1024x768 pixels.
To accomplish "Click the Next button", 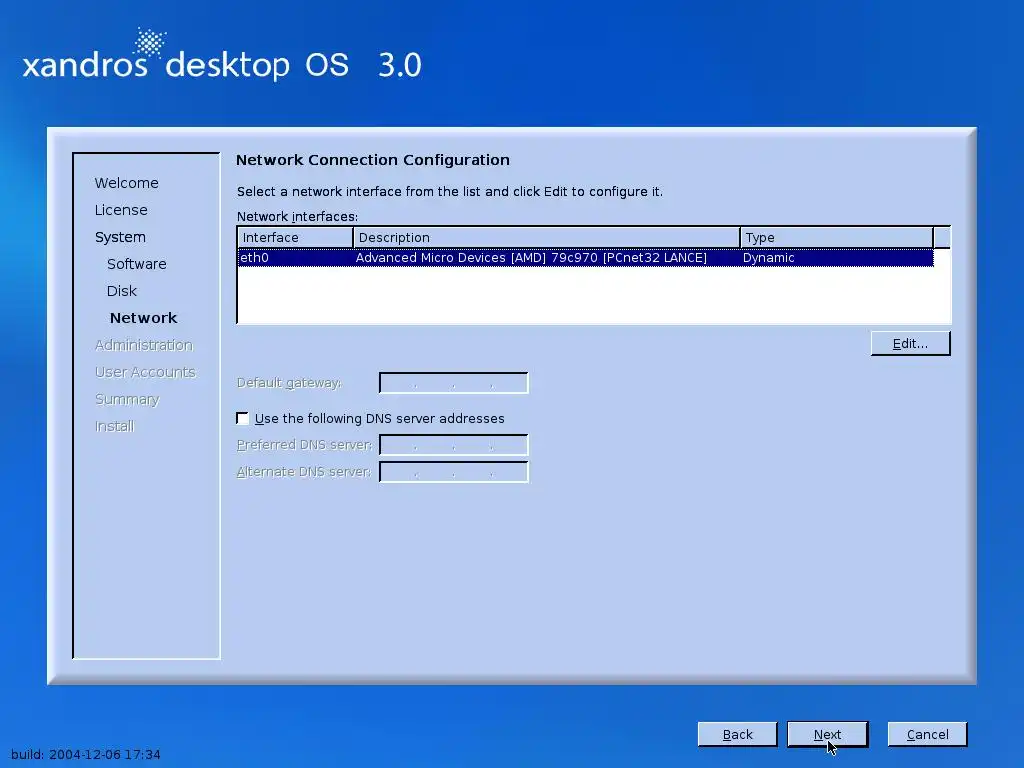I will pos(827,734).
